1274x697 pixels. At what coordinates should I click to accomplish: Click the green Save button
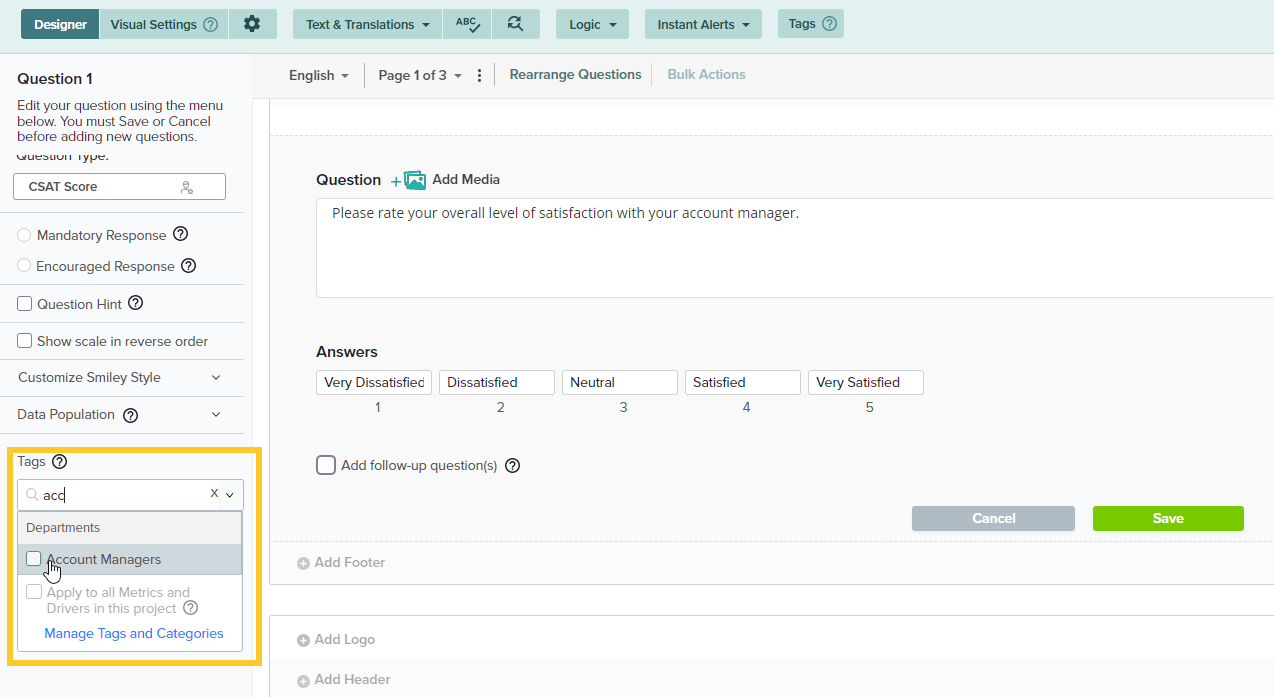tap(1167, 518)
